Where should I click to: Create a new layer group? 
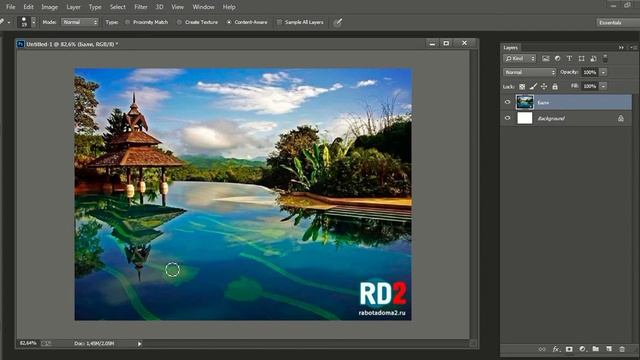(596, 349)
